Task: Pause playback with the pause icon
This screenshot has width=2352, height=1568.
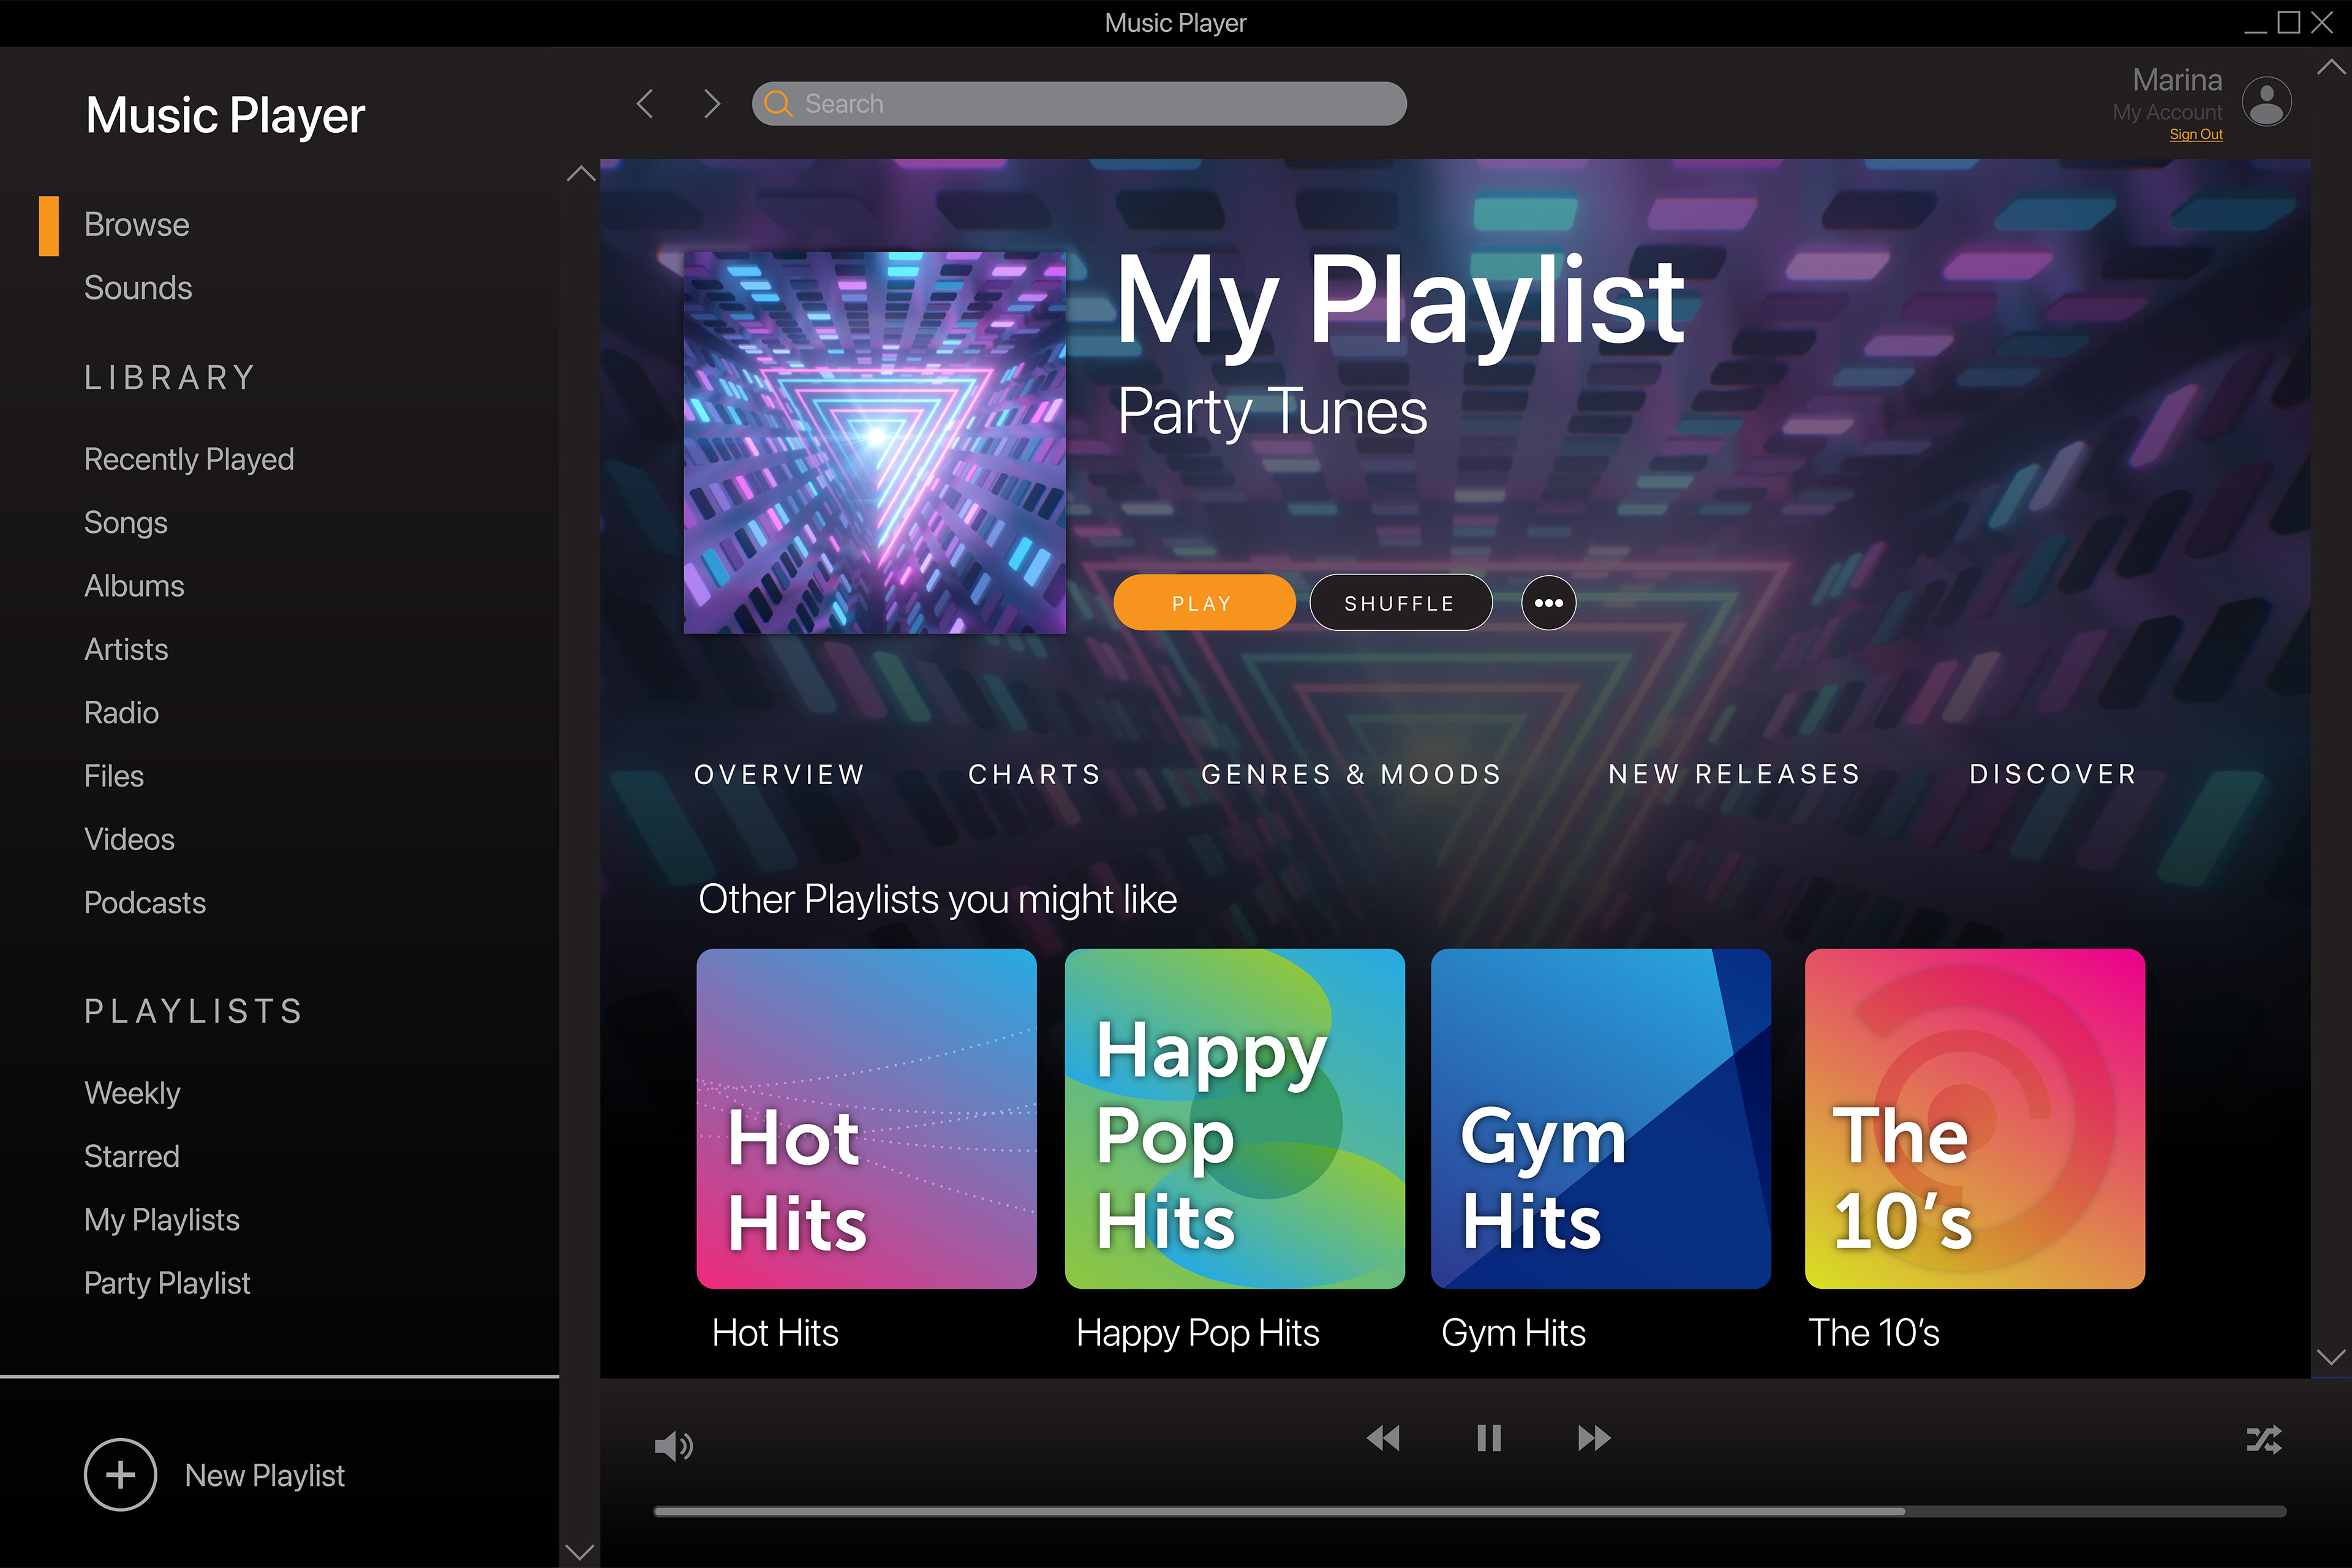Action: coord(1488,1438)
